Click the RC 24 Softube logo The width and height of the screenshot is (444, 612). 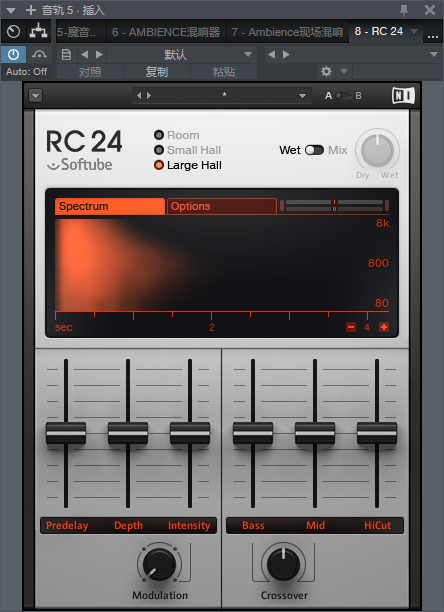(x=84, y=151)
